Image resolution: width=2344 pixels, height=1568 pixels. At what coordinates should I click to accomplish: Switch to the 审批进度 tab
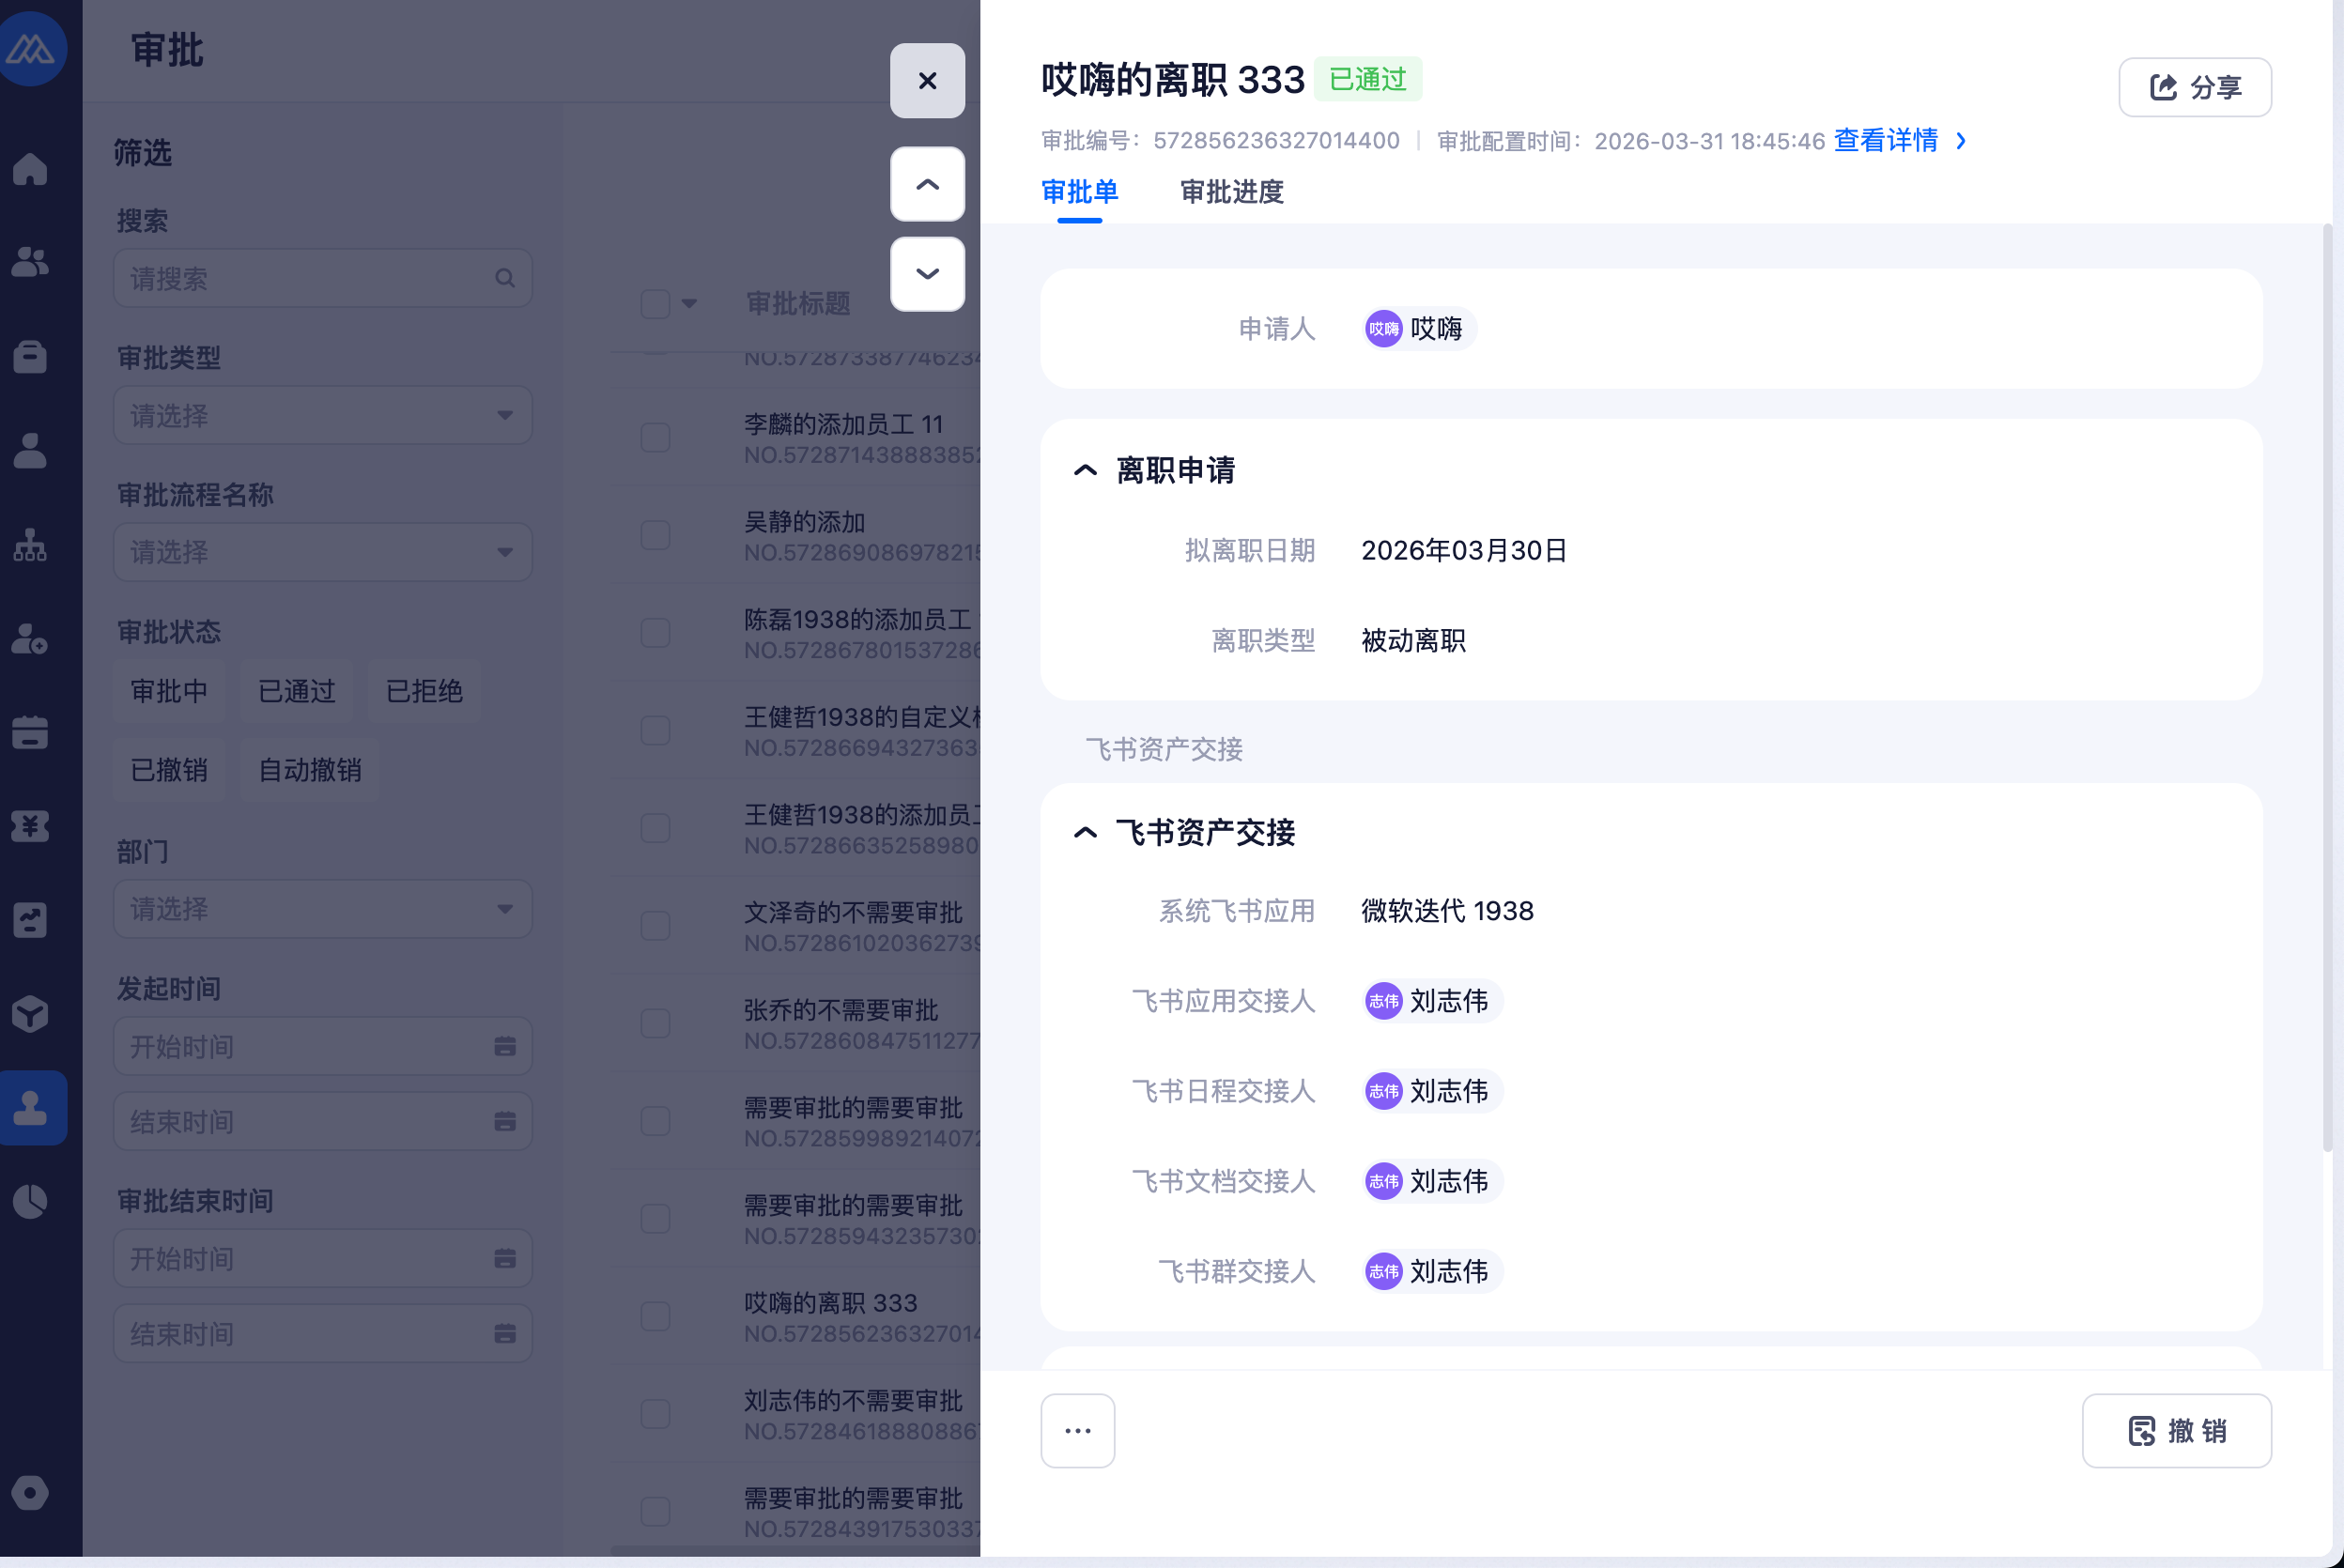[1231, 191]
